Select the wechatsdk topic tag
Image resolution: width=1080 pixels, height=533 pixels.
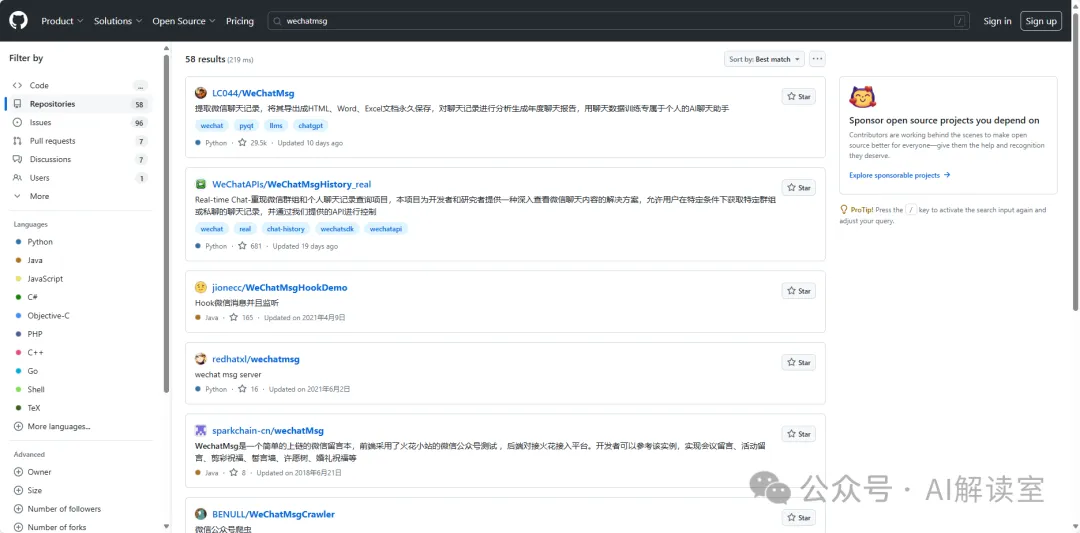click(338, 229)
